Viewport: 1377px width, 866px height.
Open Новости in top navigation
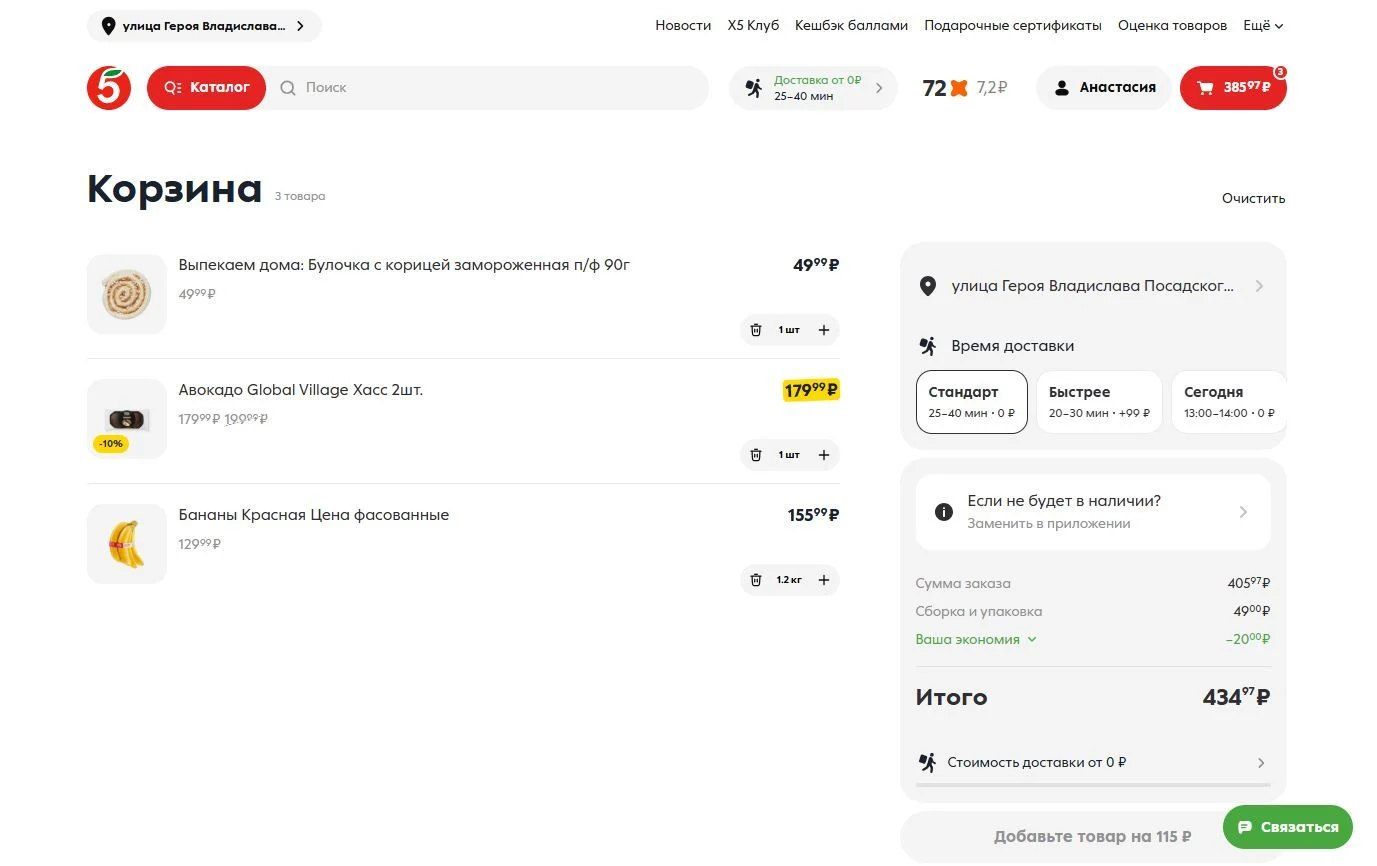coord(683,26)
